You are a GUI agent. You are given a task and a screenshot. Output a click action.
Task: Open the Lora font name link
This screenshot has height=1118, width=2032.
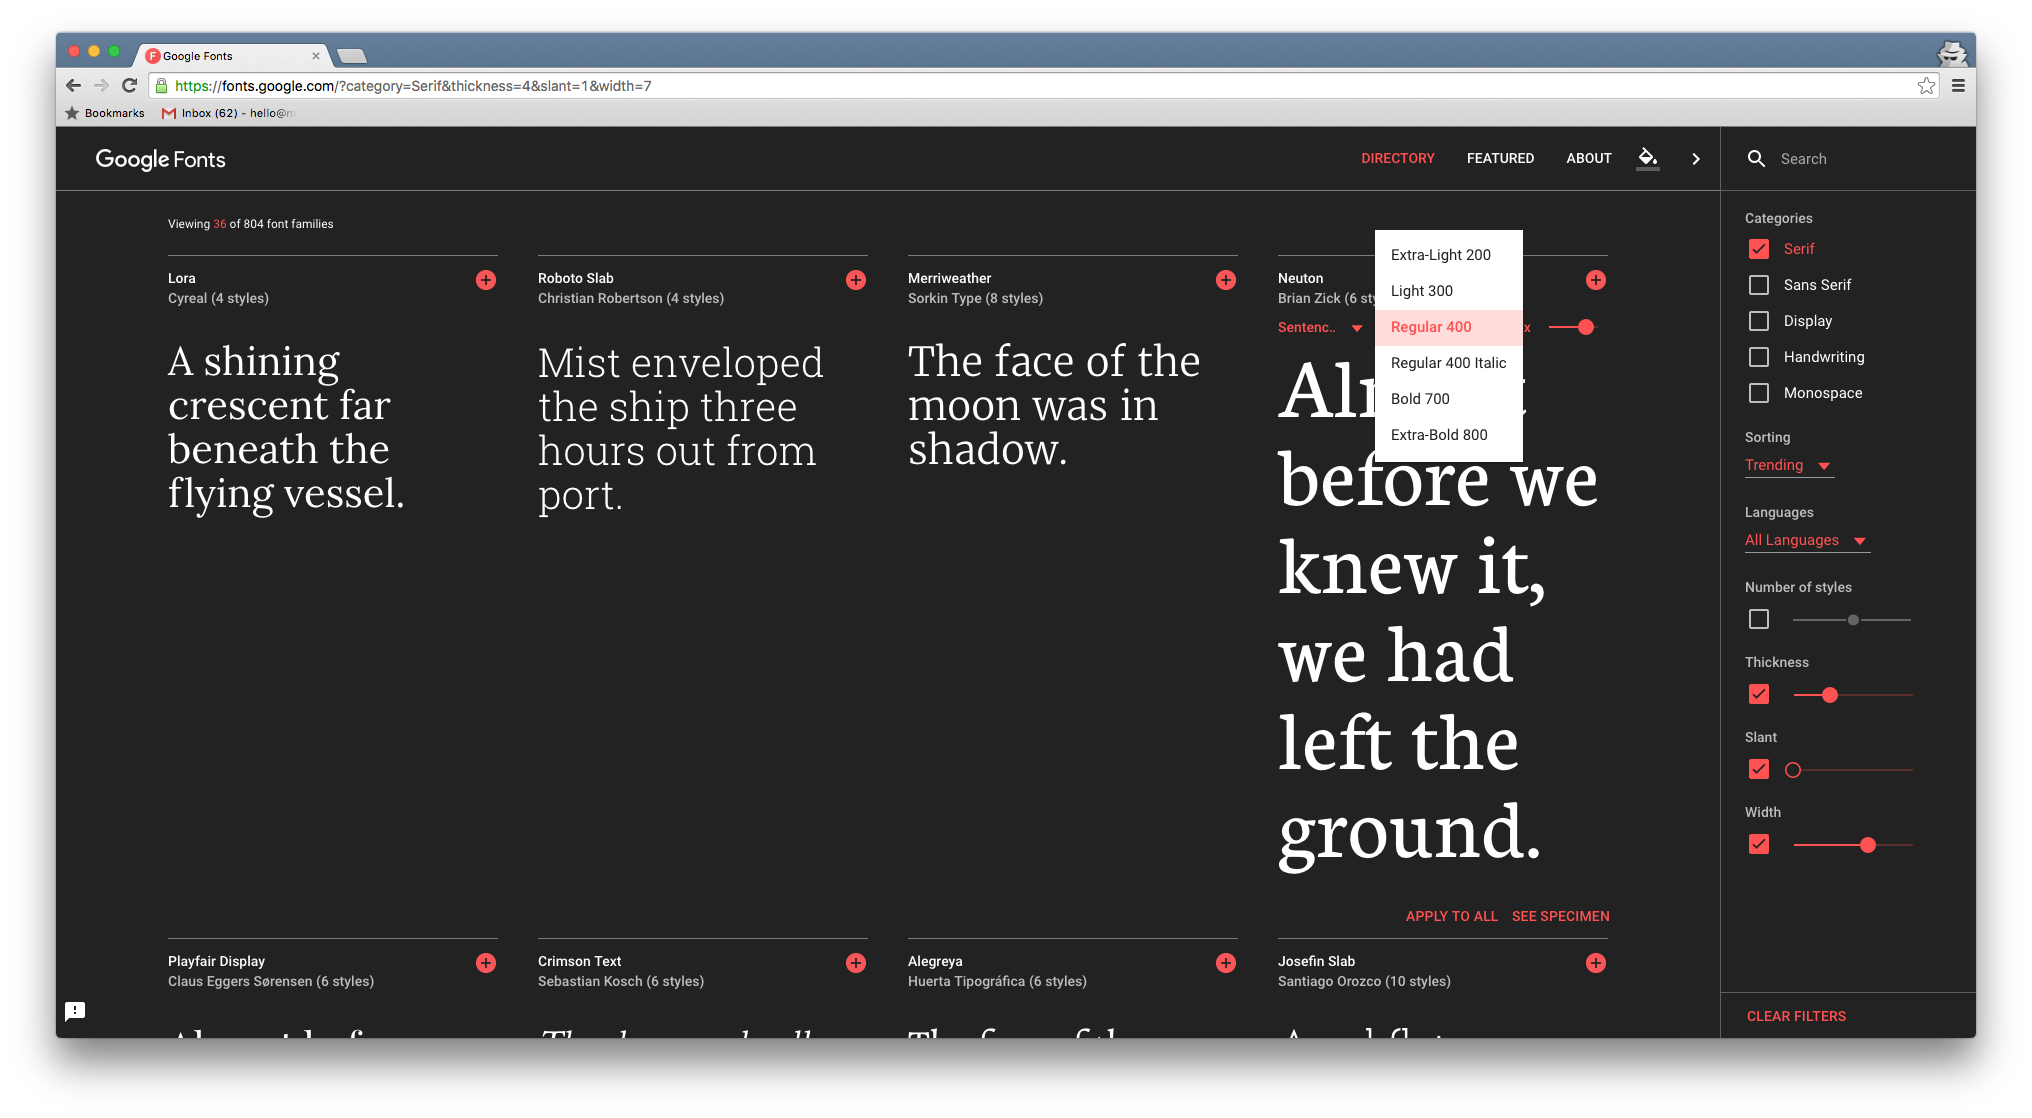coord(182,278)
